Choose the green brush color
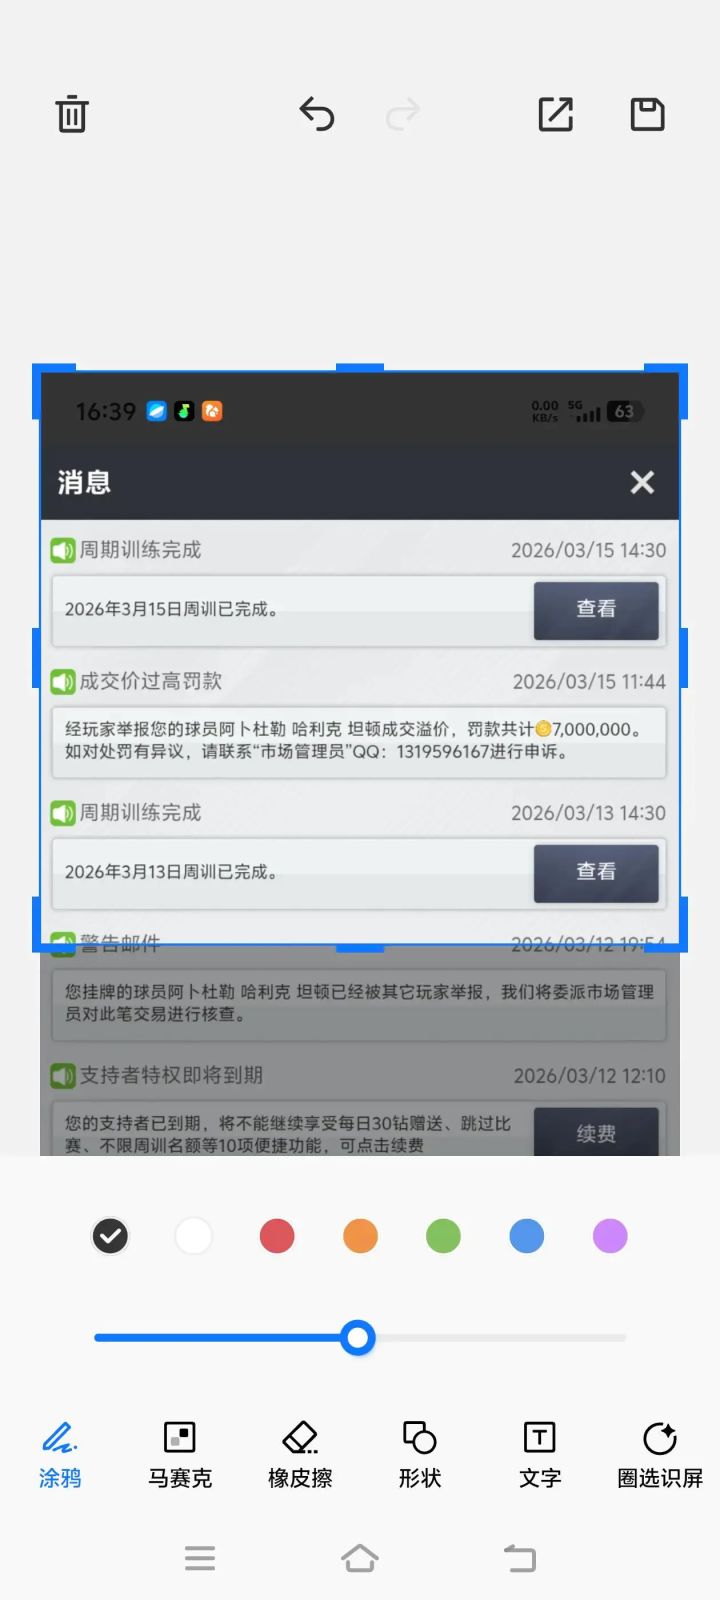Image resolution: width=720 pixels, height=1600 pixels. tap(443, 1236)
